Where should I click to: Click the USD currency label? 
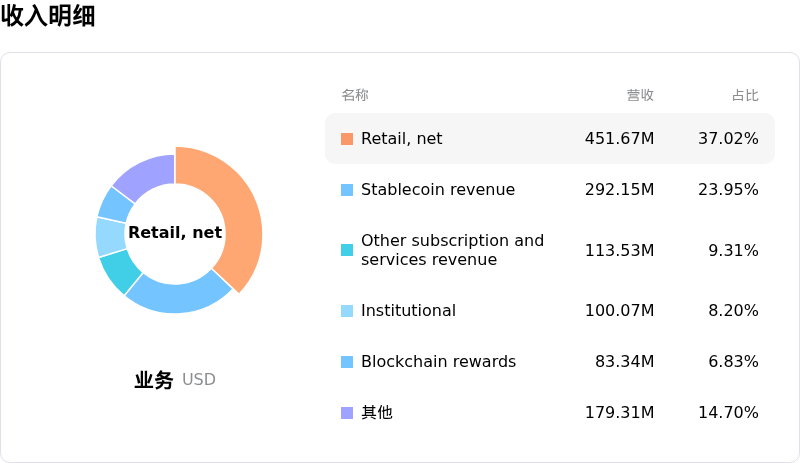coord(198,380)
